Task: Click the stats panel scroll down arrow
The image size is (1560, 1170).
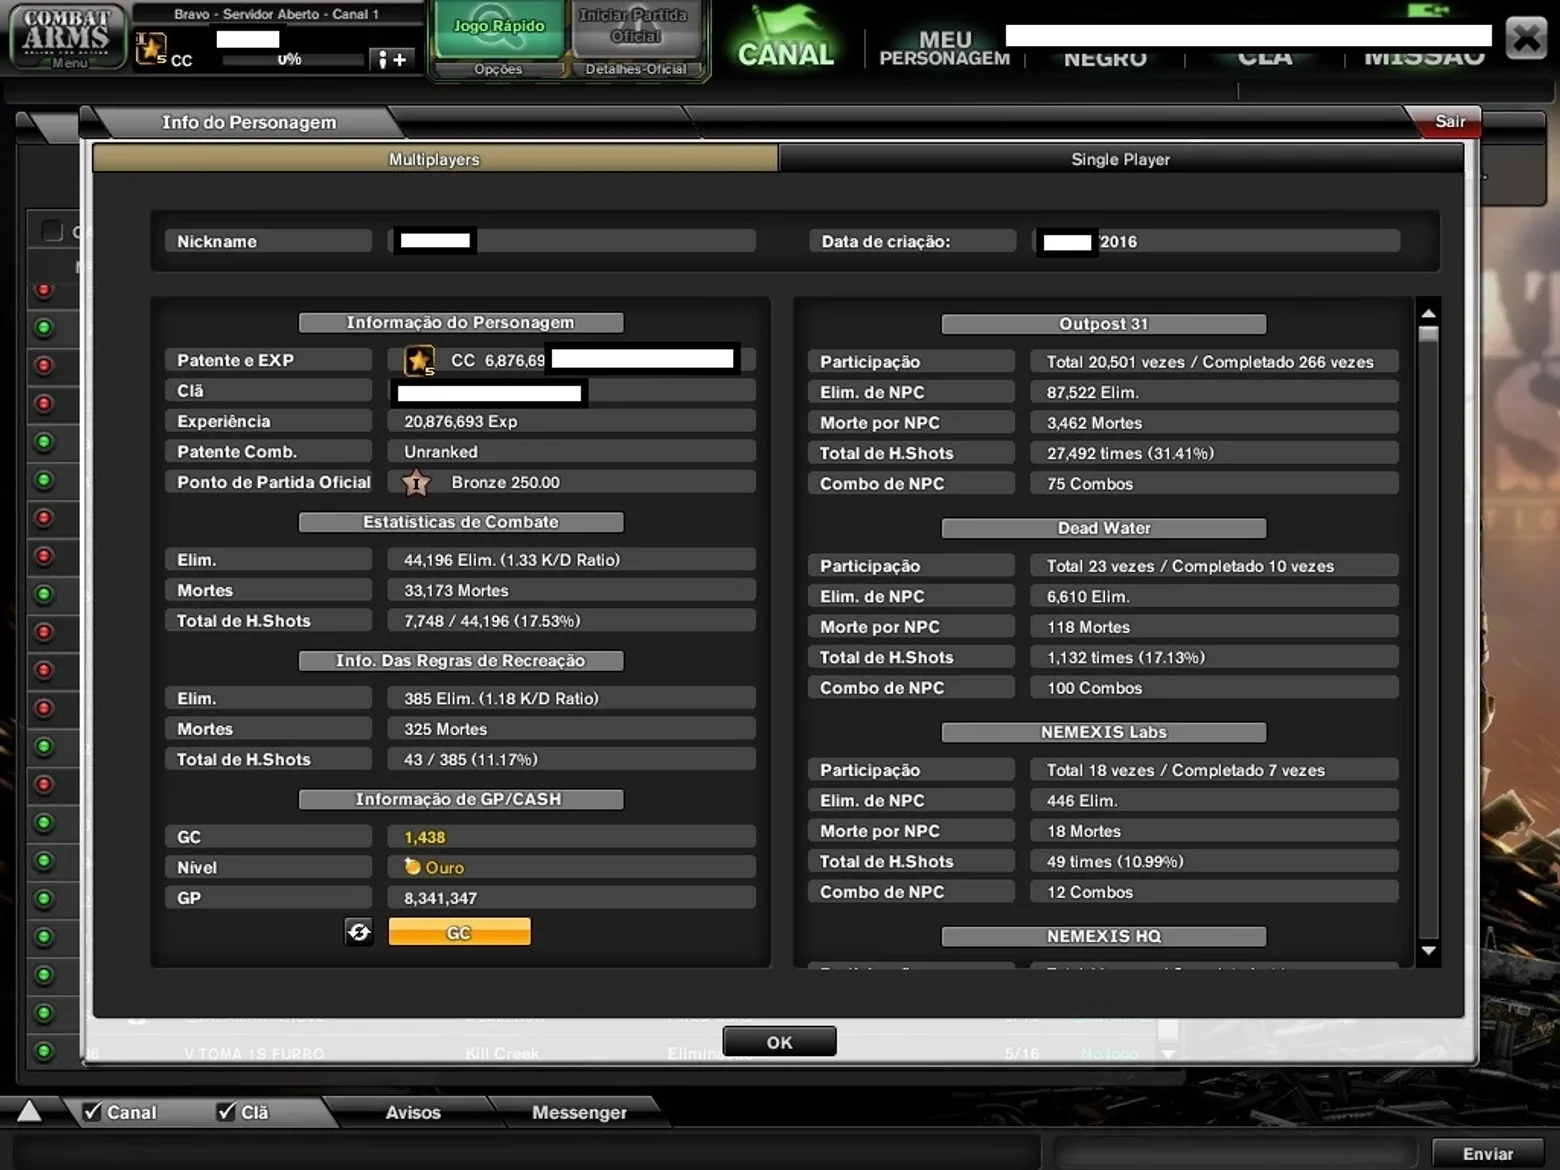Action: [1429, 951]
